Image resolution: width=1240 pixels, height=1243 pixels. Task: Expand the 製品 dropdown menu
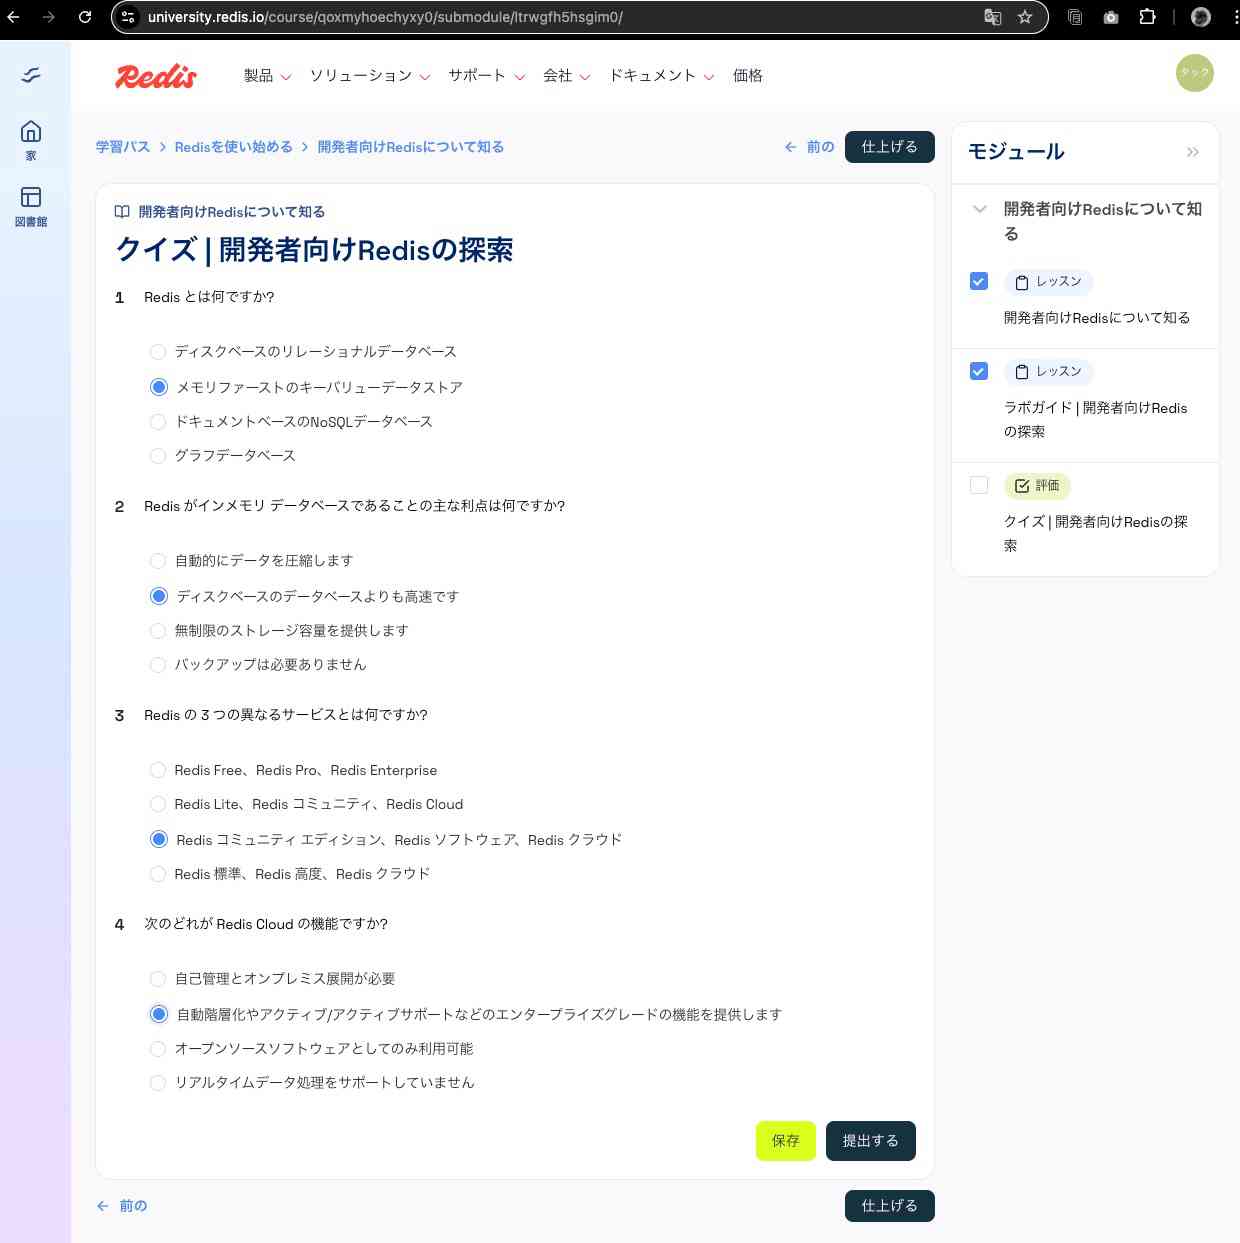[267, 76]
